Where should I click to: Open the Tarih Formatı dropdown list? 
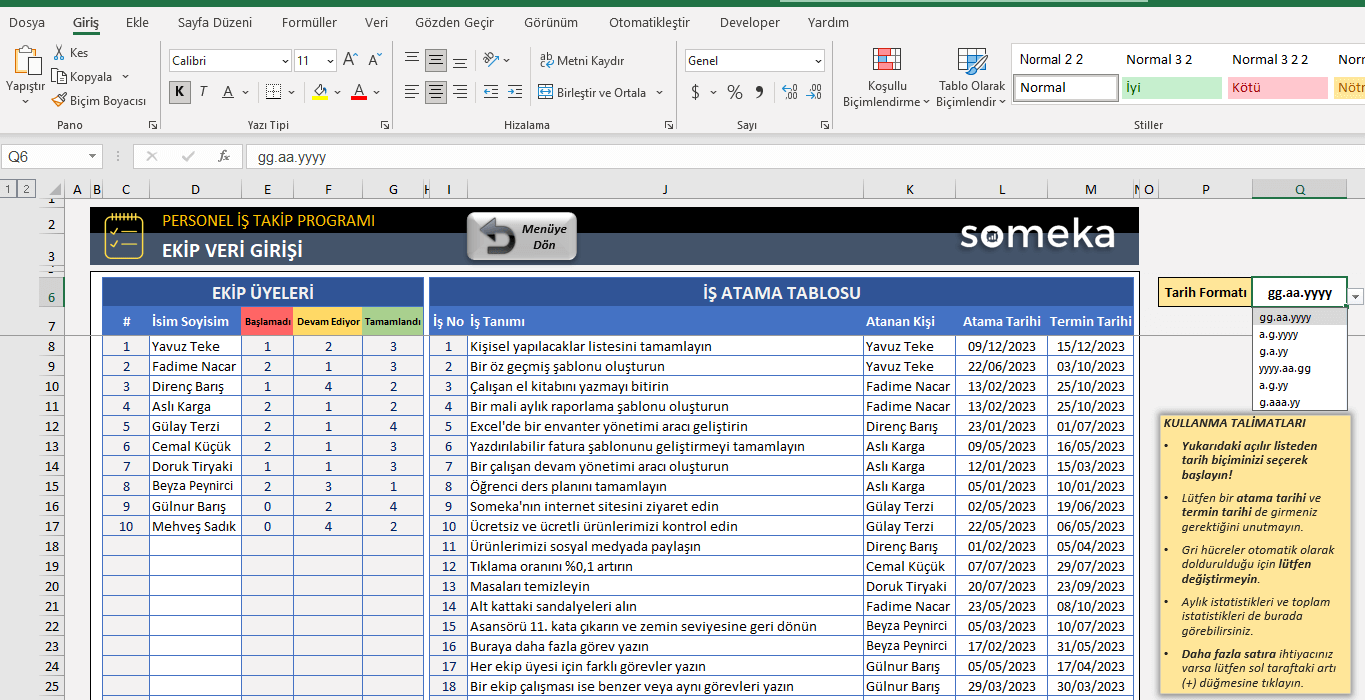pos(1354,297)
